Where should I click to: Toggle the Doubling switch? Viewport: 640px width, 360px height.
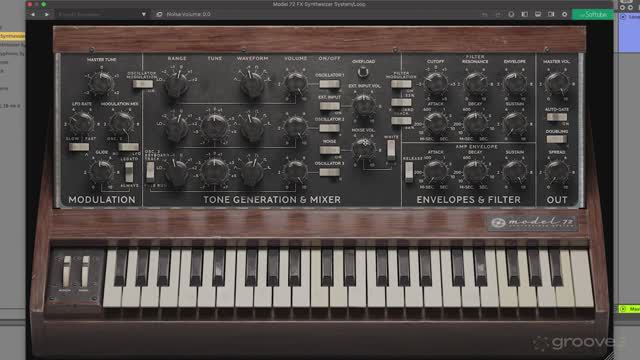point(557,139)
